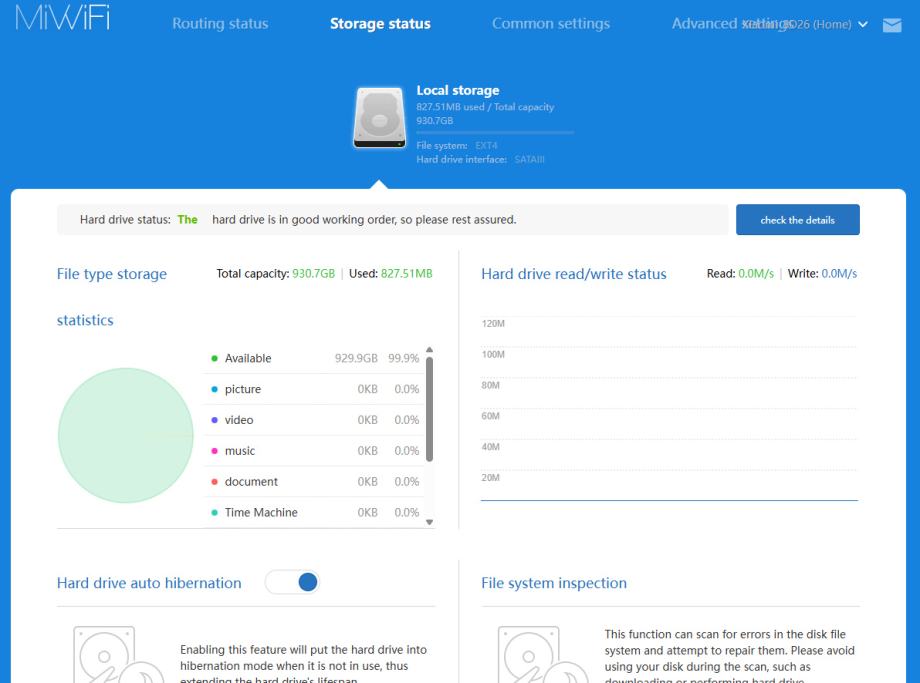
Task: Click the pink music legend dot
Action: pos(214,451)
